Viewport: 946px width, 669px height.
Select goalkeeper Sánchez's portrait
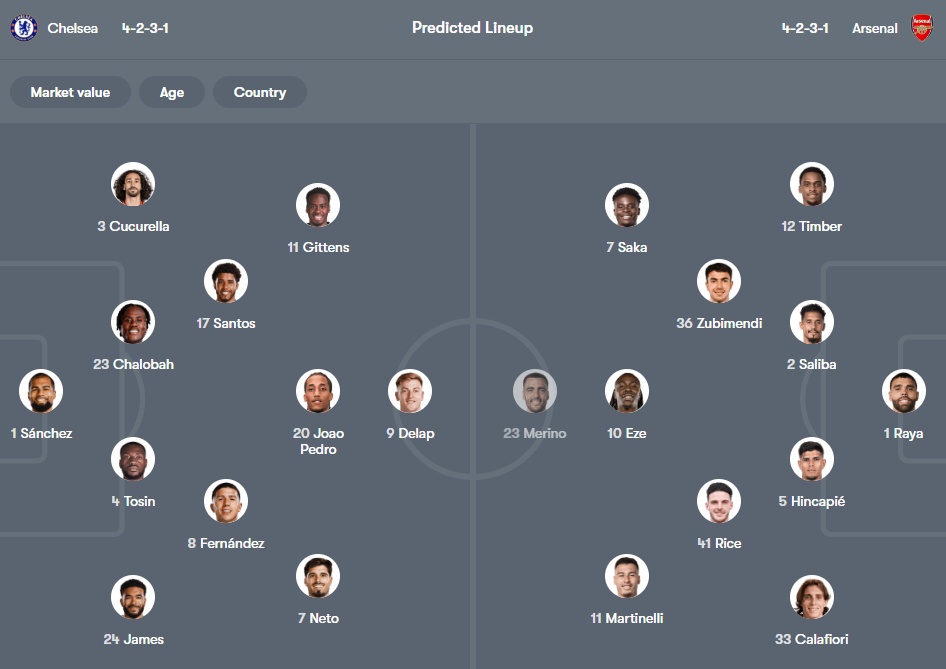point(41,391)
